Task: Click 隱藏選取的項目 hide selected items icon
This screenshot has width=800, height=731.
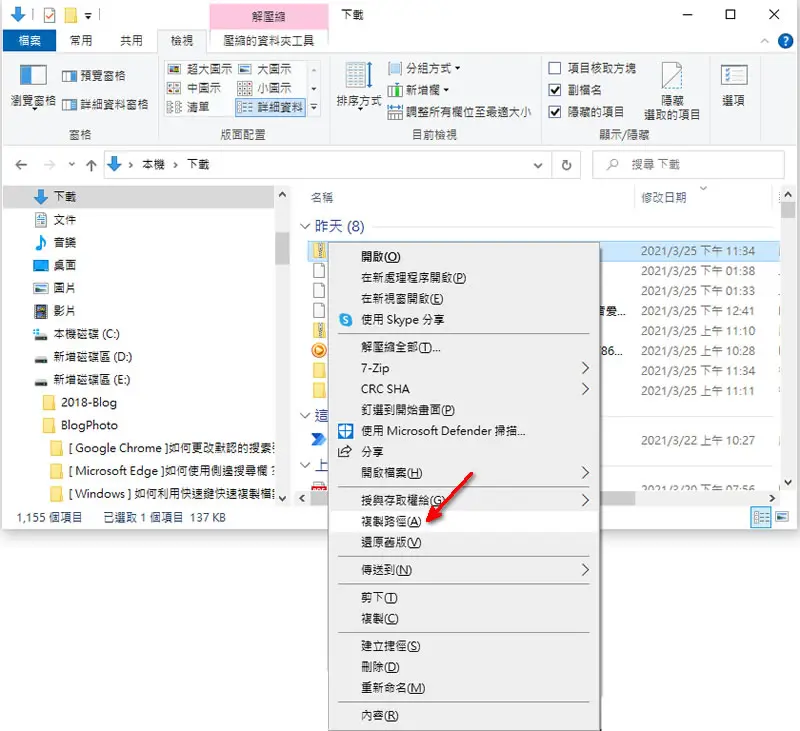Action: (671, 76)
